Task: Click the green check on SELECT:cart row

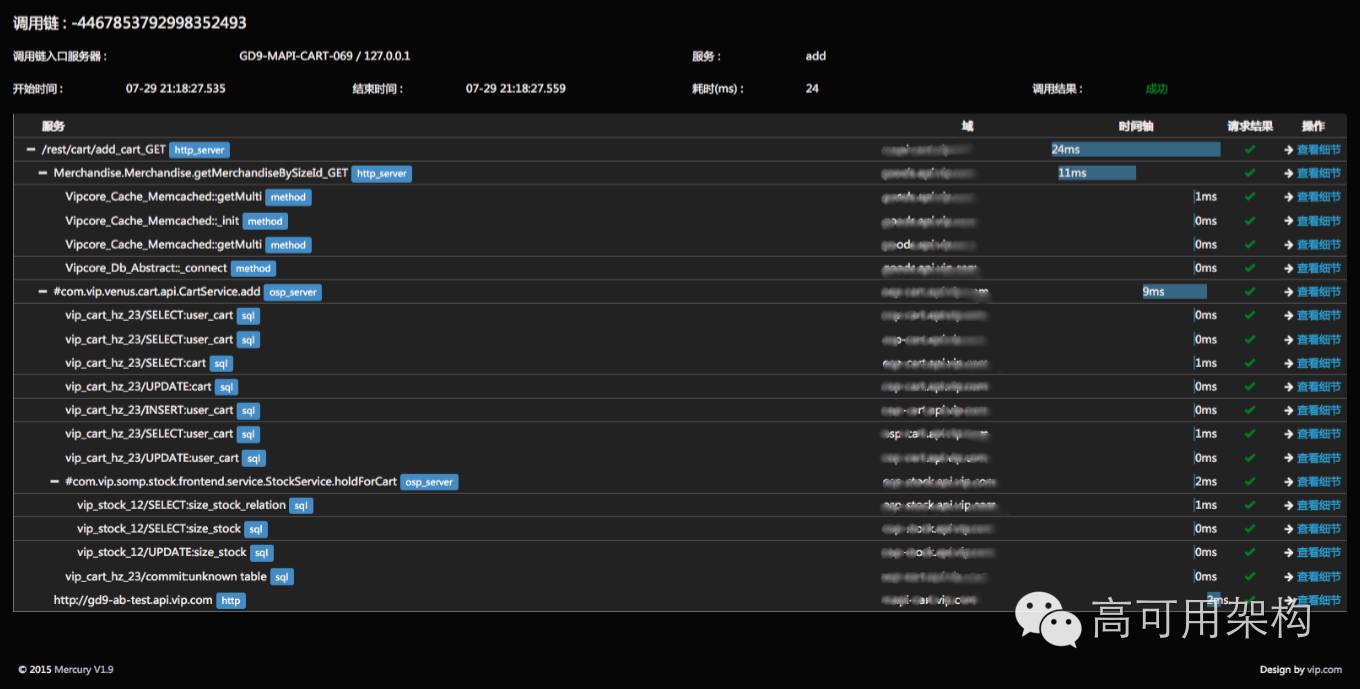Action: (x=1249, y=363)
